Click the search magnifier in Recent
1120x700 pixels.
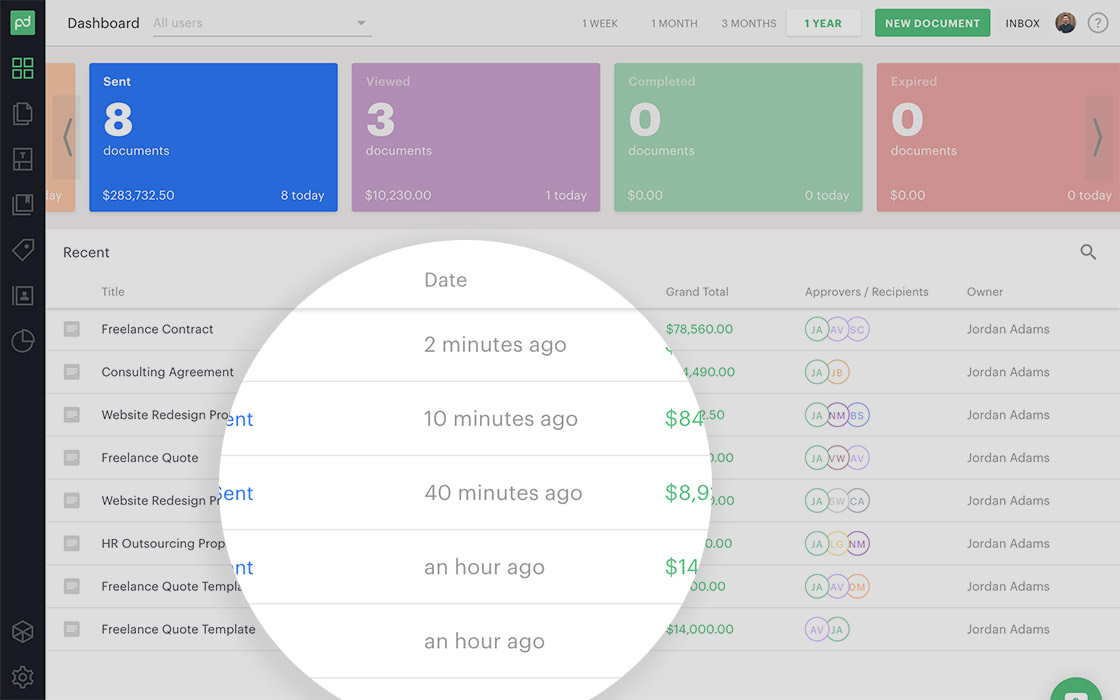click(1088, 252)
